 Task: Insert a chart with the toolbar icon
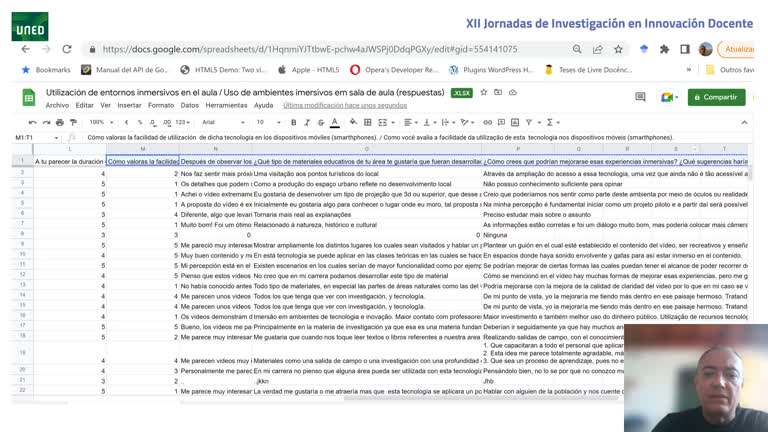coord(515,122)
